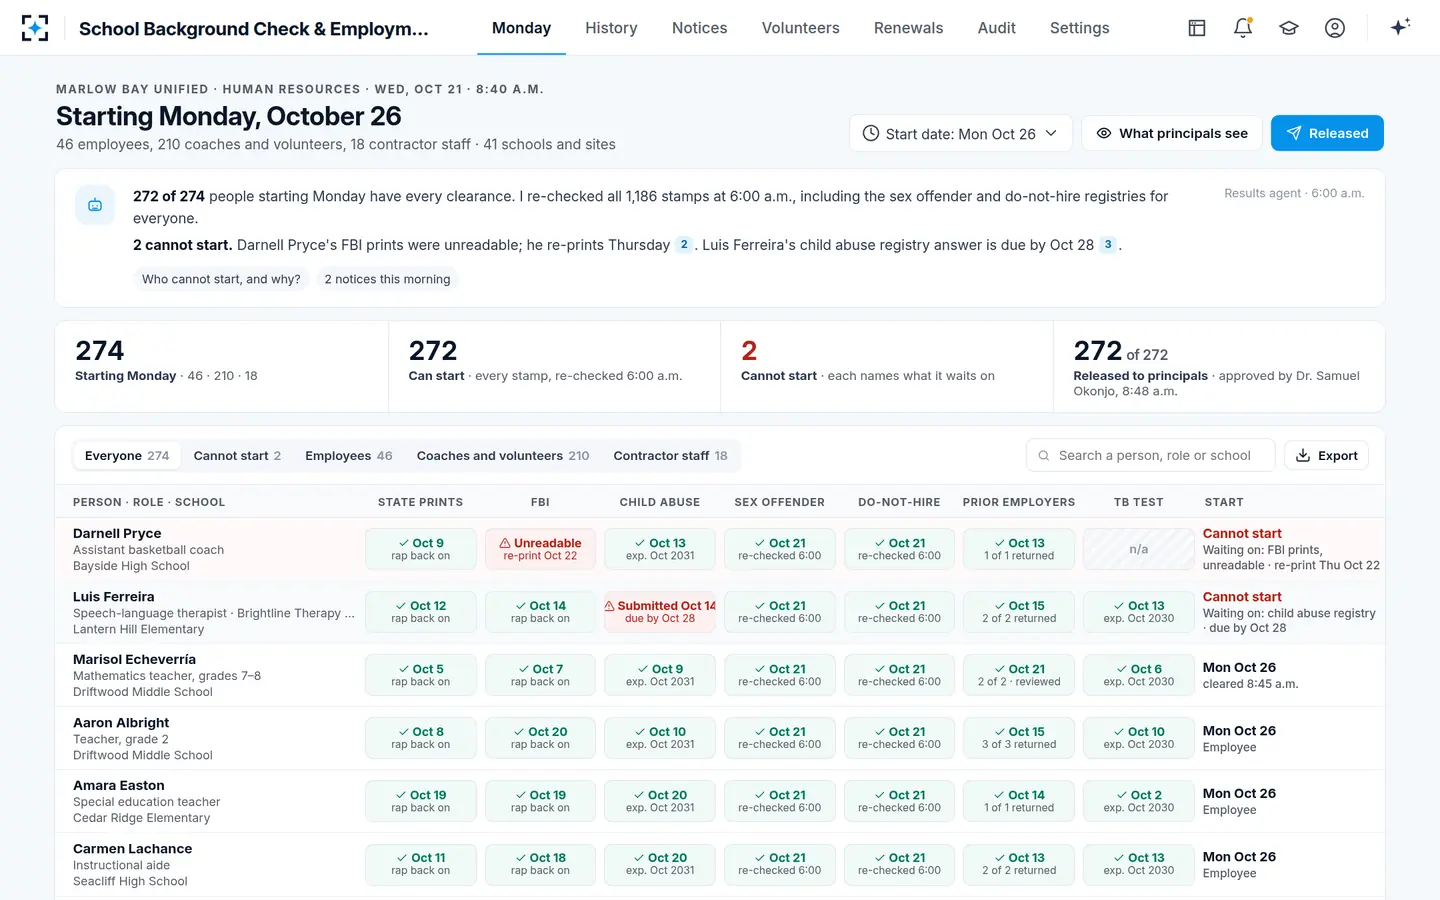Open notifications bell icon
The width and height of the screenshot is (1440, 900).
tap(1243, 28)
